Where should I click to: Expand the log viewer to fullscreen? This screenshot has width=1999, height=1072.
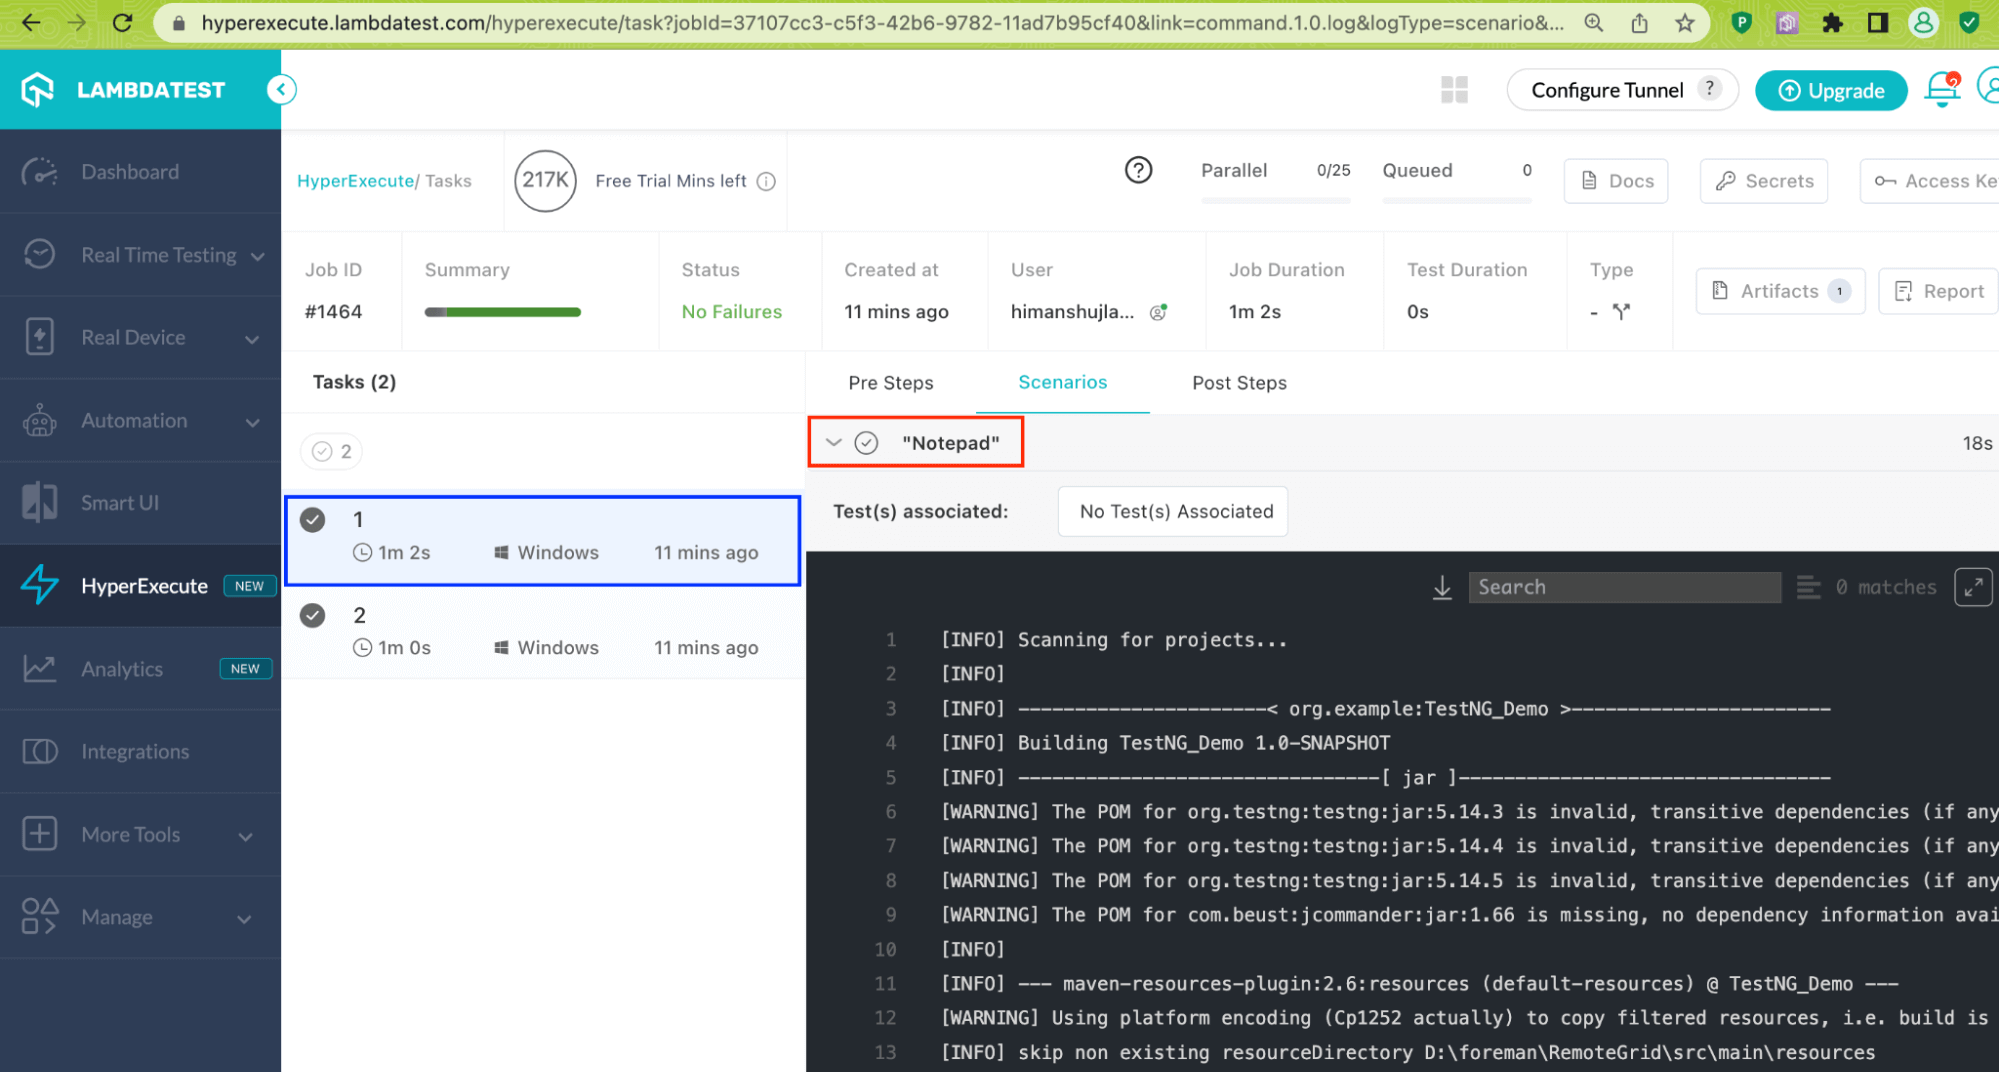click(1972, 588)
